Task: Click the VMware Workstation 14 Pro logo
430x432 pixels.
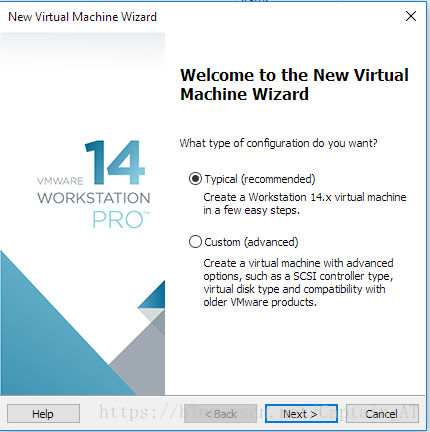Action: click(x=94, y=184)
